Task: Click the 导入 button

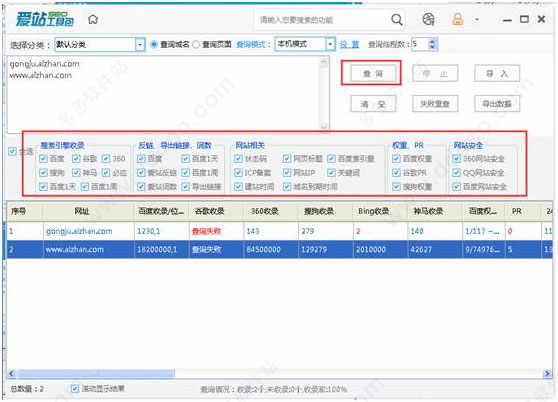Action: pos(496,74)
